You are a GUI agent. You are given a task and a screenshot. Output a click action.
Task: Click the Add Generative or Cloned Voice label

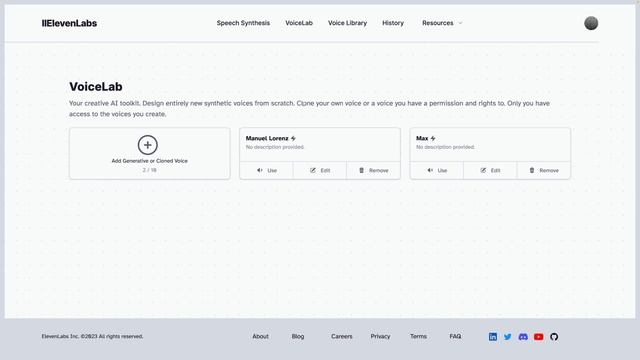coord(150,161)
